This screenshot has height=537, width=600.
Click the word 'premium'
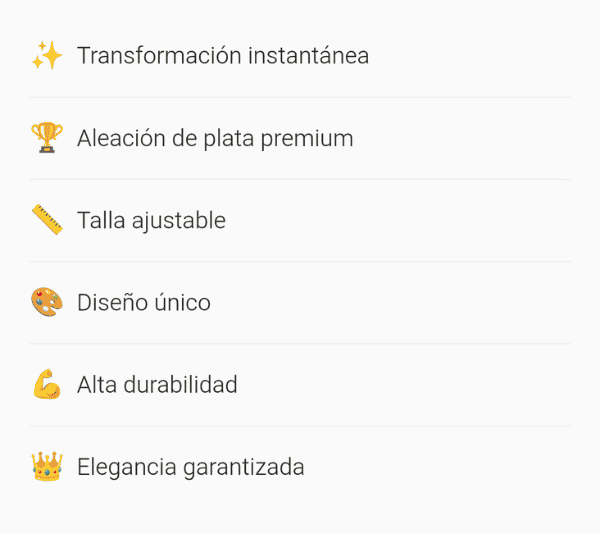pyautogui.click(x=307, y=138)
